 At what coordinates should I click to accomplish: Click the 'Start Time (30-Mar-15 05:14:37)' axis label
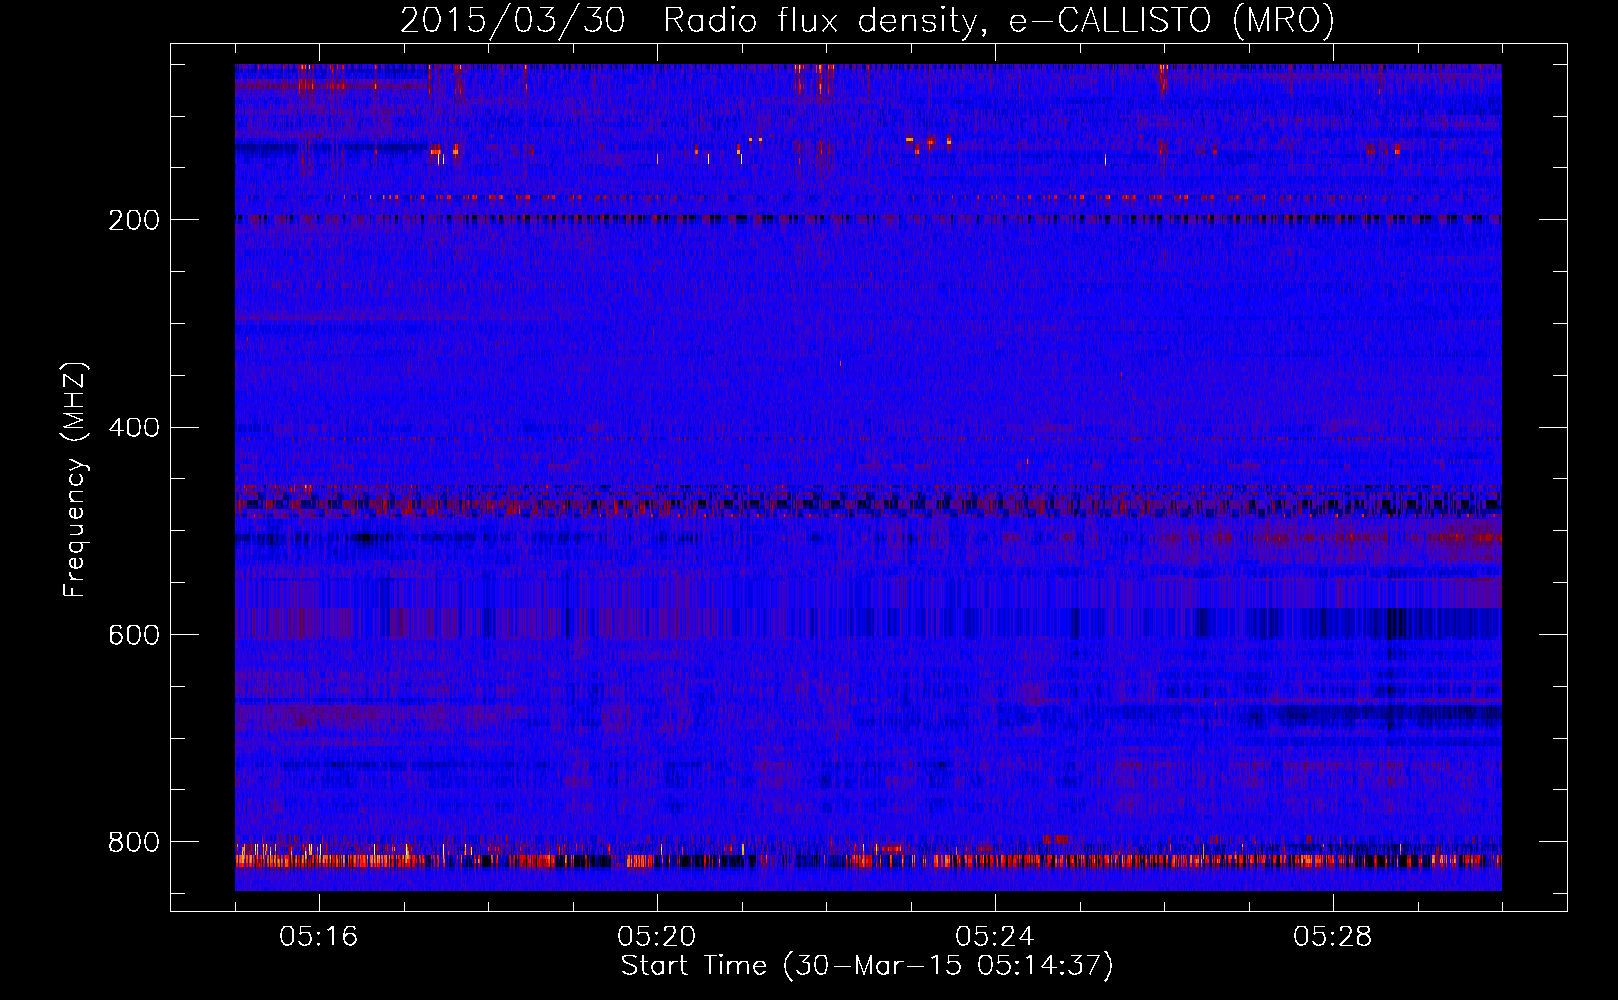[x=867, y=966]
